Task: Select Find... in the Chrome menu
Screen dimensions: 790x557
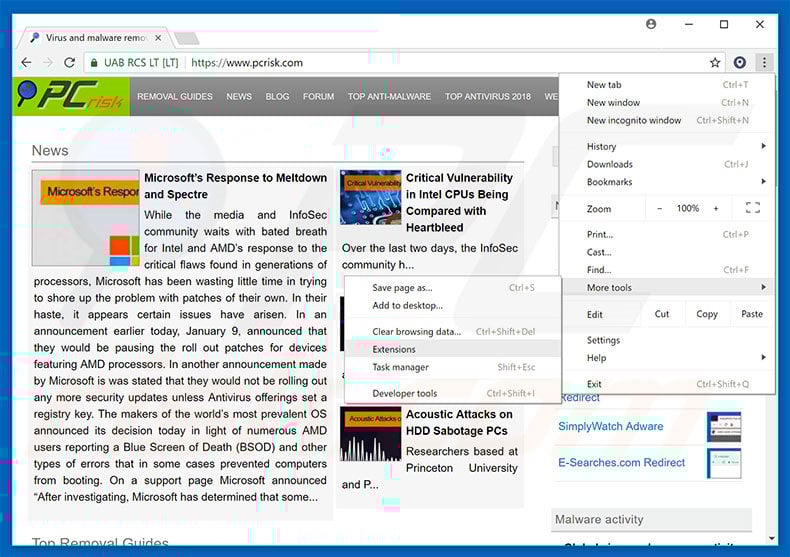Action: coord(667,270)
